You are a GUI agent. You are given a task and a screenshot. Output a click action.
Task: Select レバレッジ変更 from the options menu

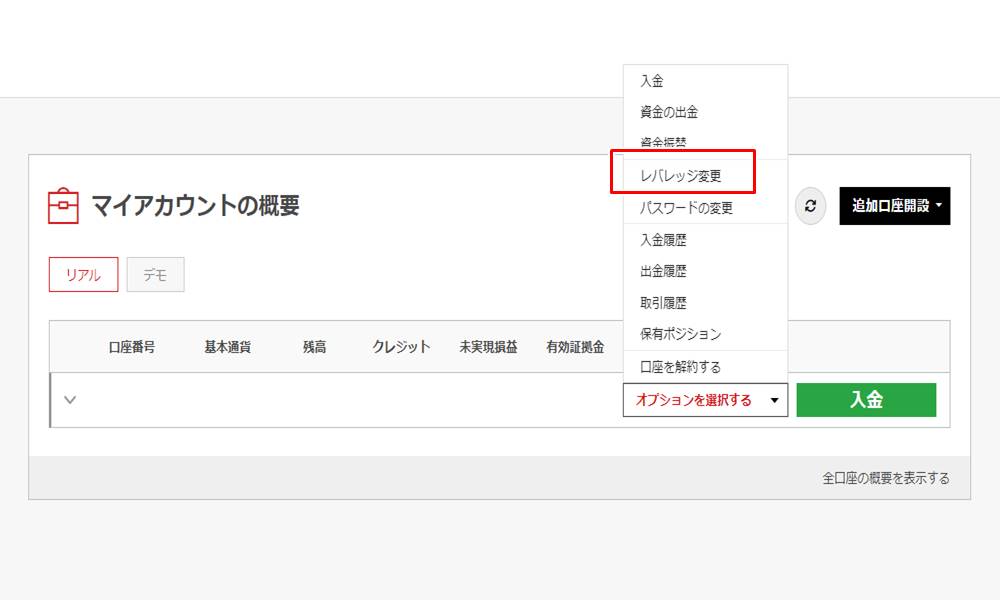pyautogui.click(x=681, y=176)
